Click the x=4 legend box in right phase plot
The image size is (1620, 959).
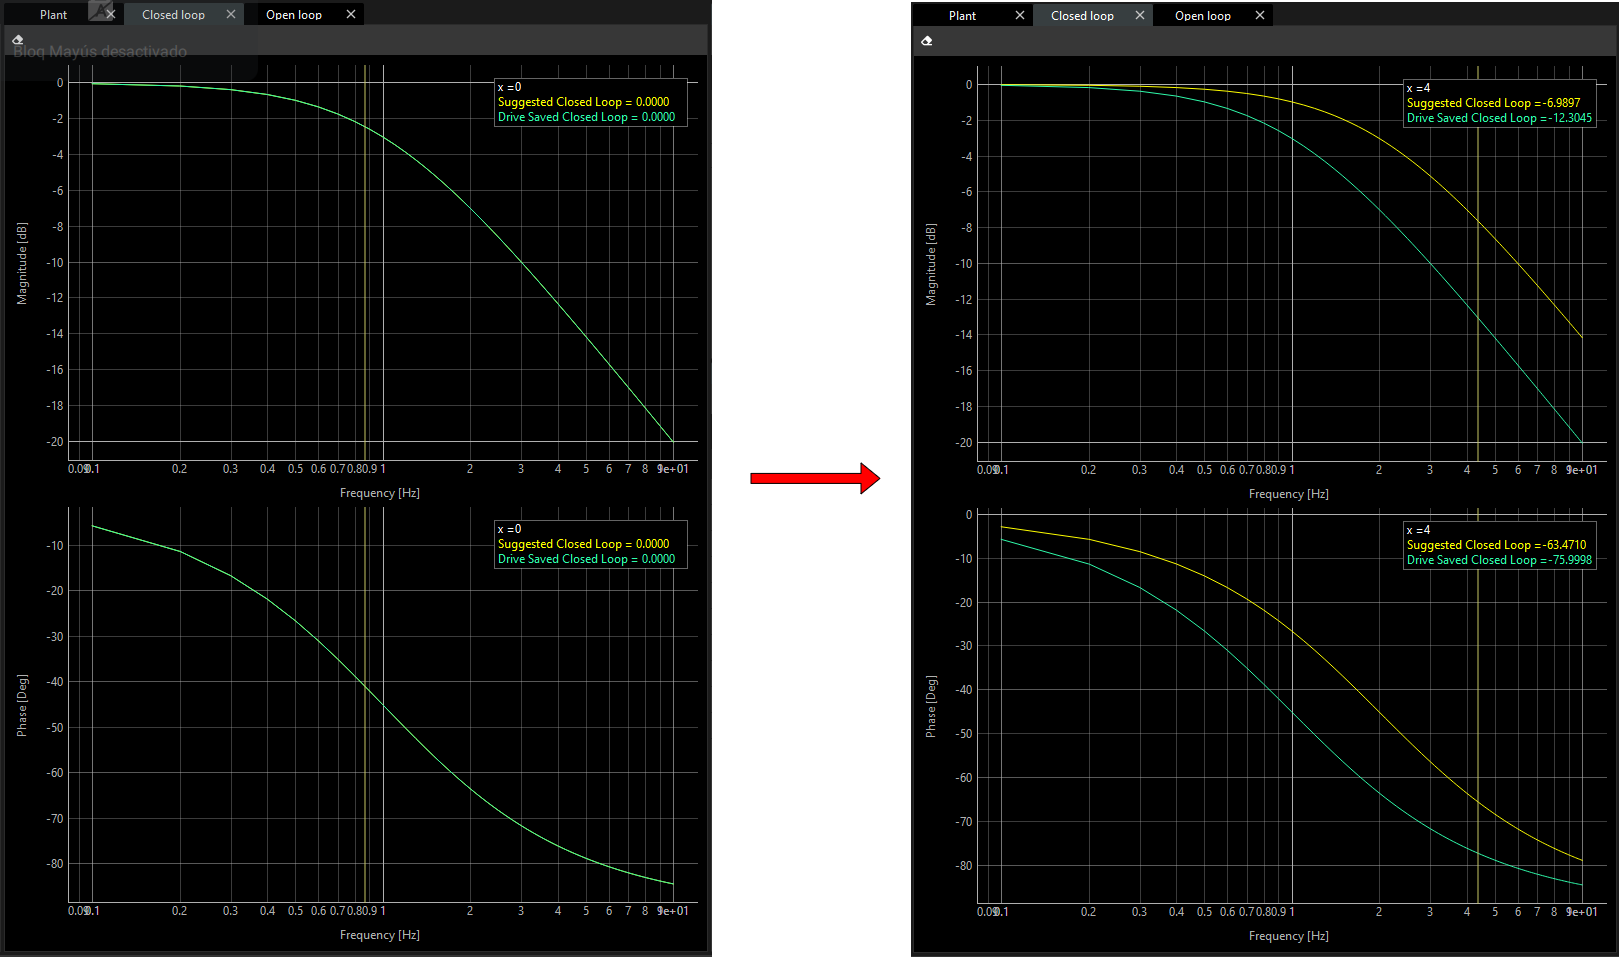click(x=1498, y=545)
